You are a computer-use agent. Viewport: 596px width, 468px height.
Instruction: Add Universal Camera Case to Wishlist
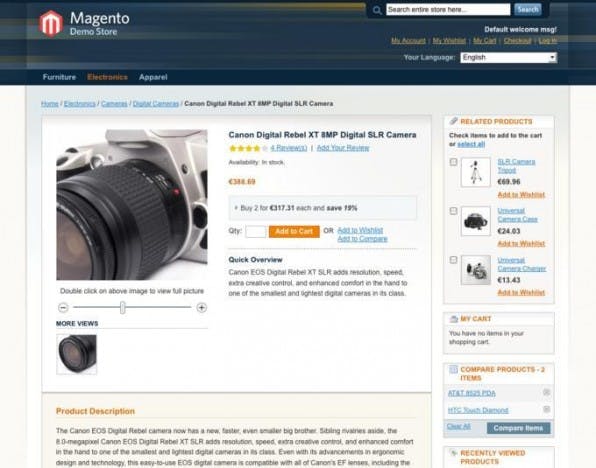pos(521,244)
